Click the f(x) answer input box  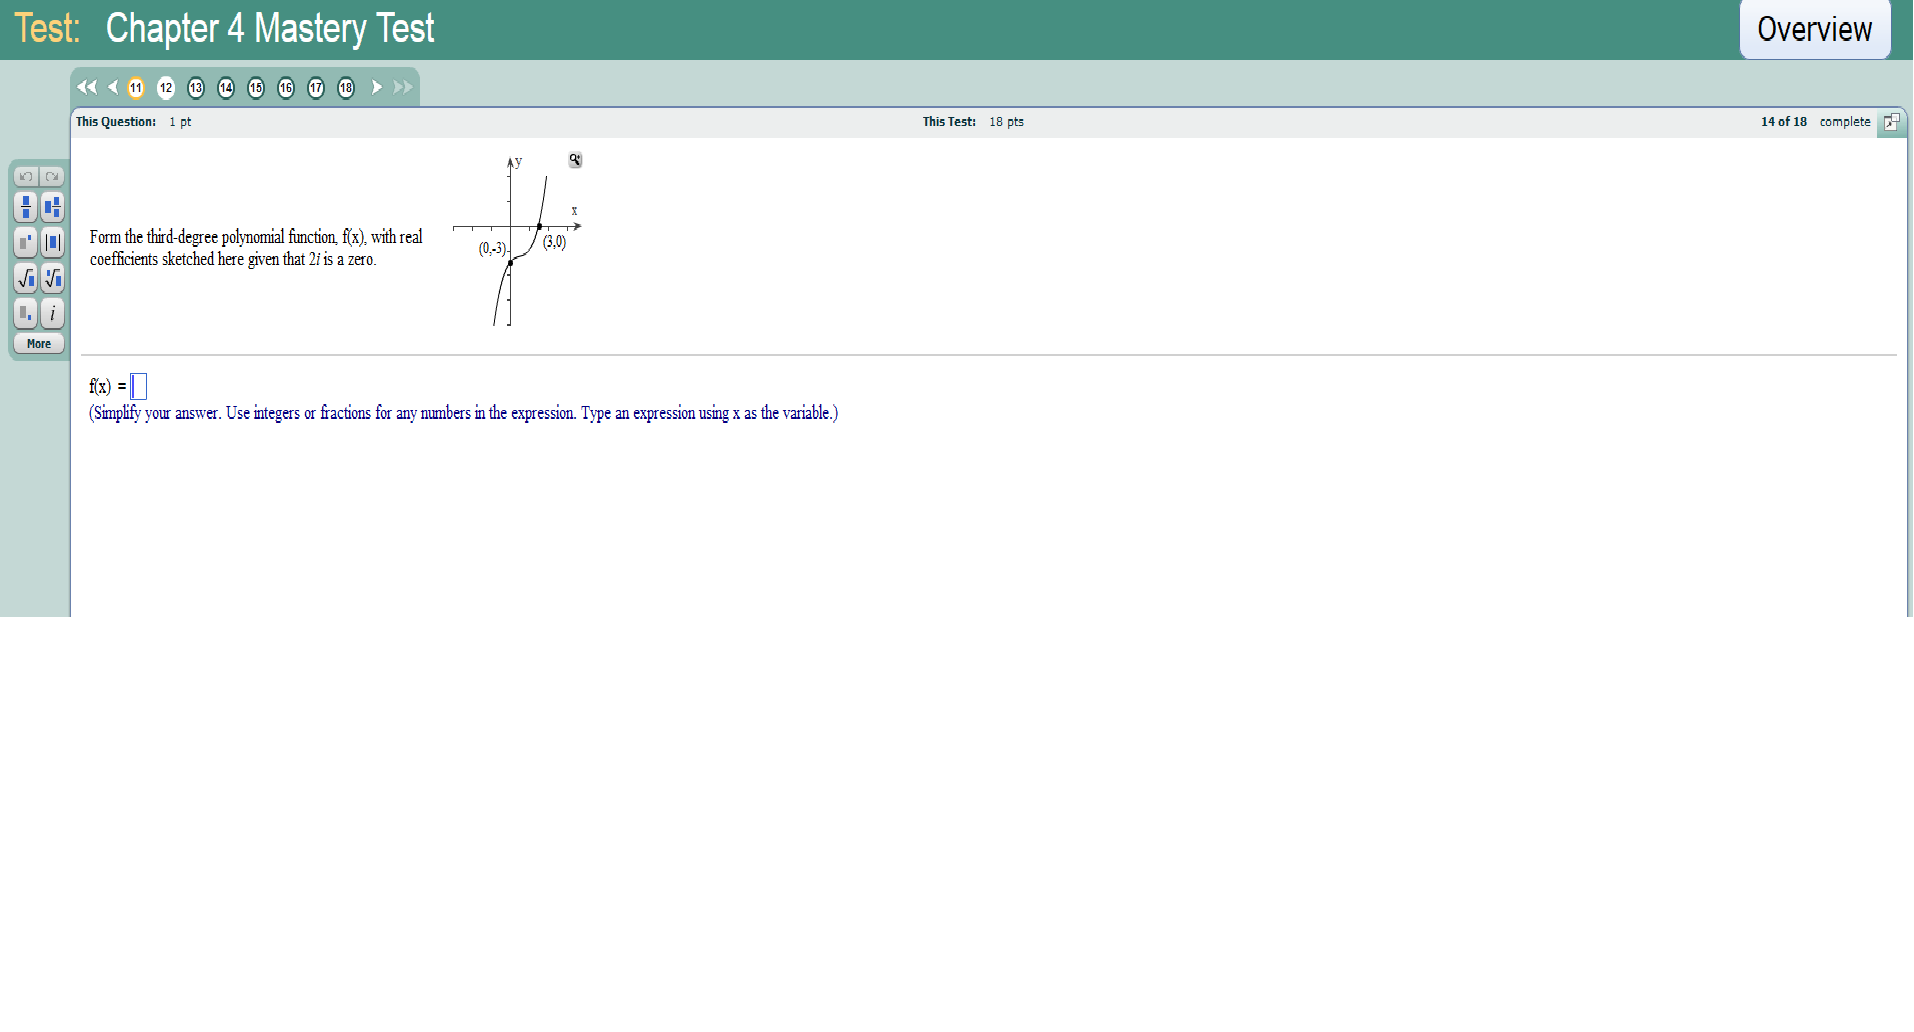(x=139, y=386)
